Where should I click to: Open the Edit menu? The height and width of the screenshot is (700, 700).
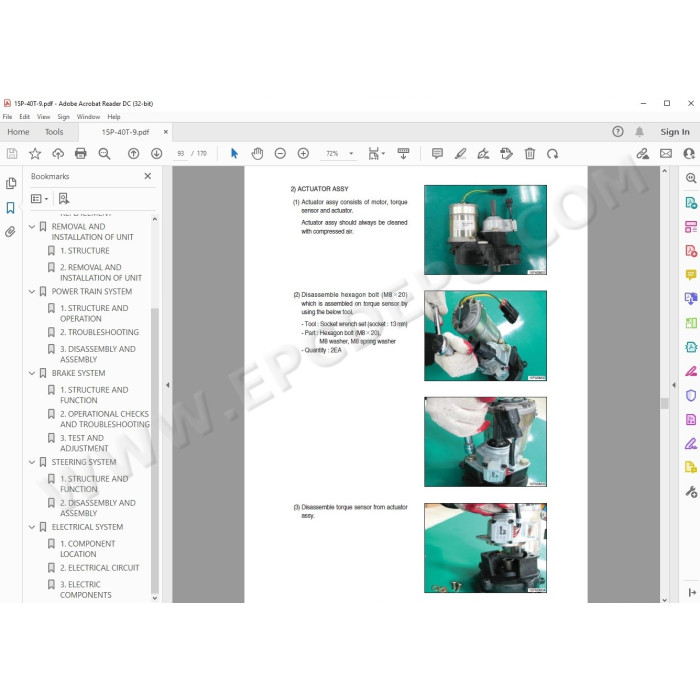click(x=25, y=117)
